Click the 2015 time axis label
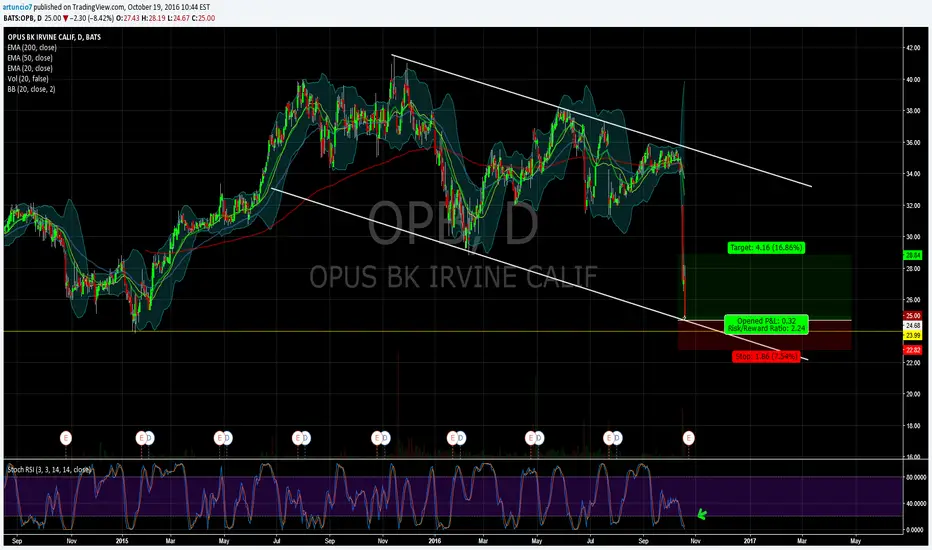 point(122,541)
